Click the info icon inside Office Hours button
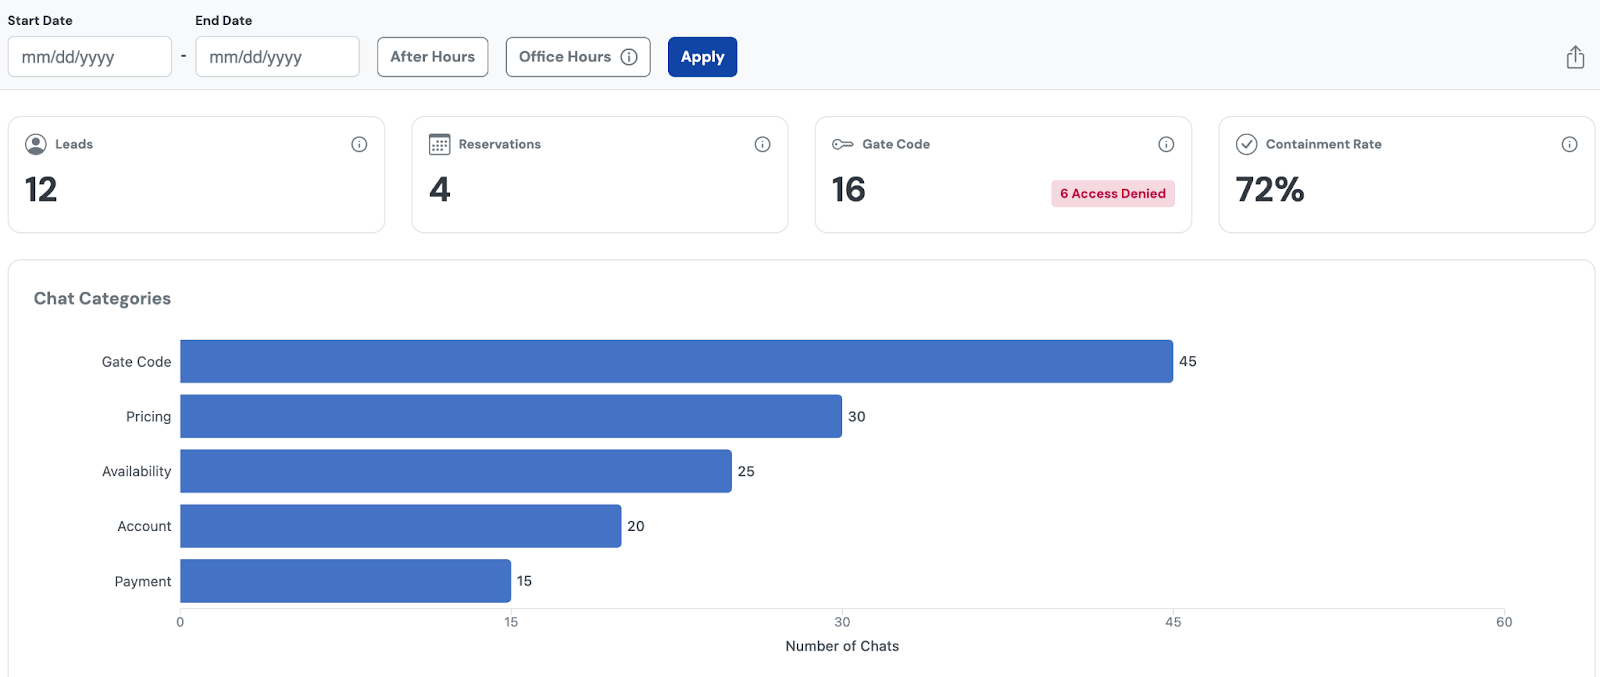Viewport: 1600px width, 677px height. pos(629,57)
